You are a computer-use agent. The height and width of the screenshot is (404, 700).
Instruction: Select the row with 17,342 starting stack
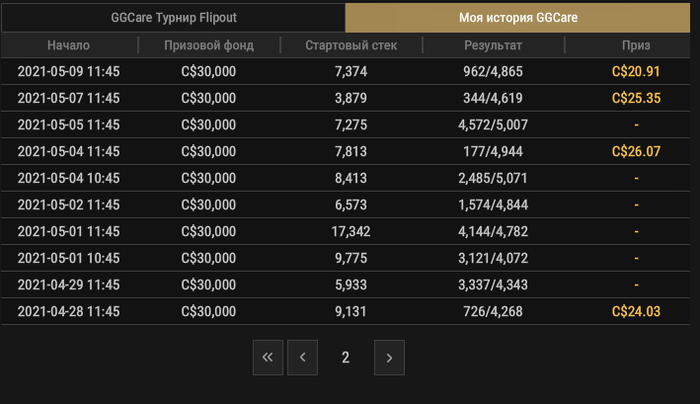[350, 232]
